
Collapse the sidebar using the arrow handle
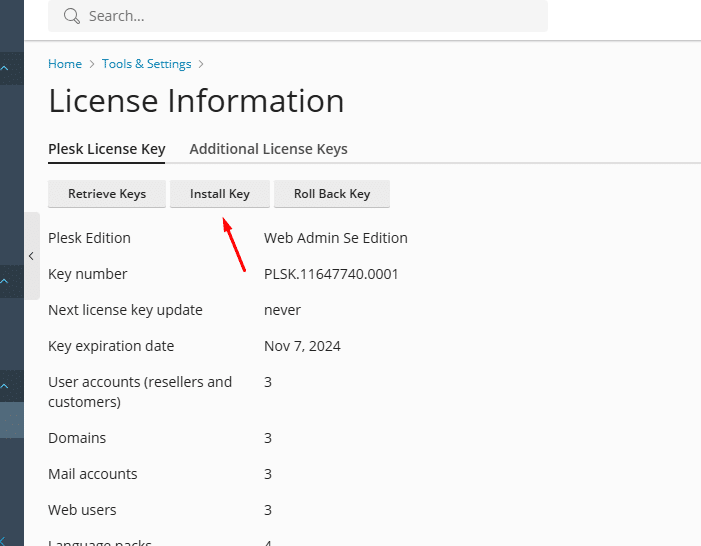31,256
